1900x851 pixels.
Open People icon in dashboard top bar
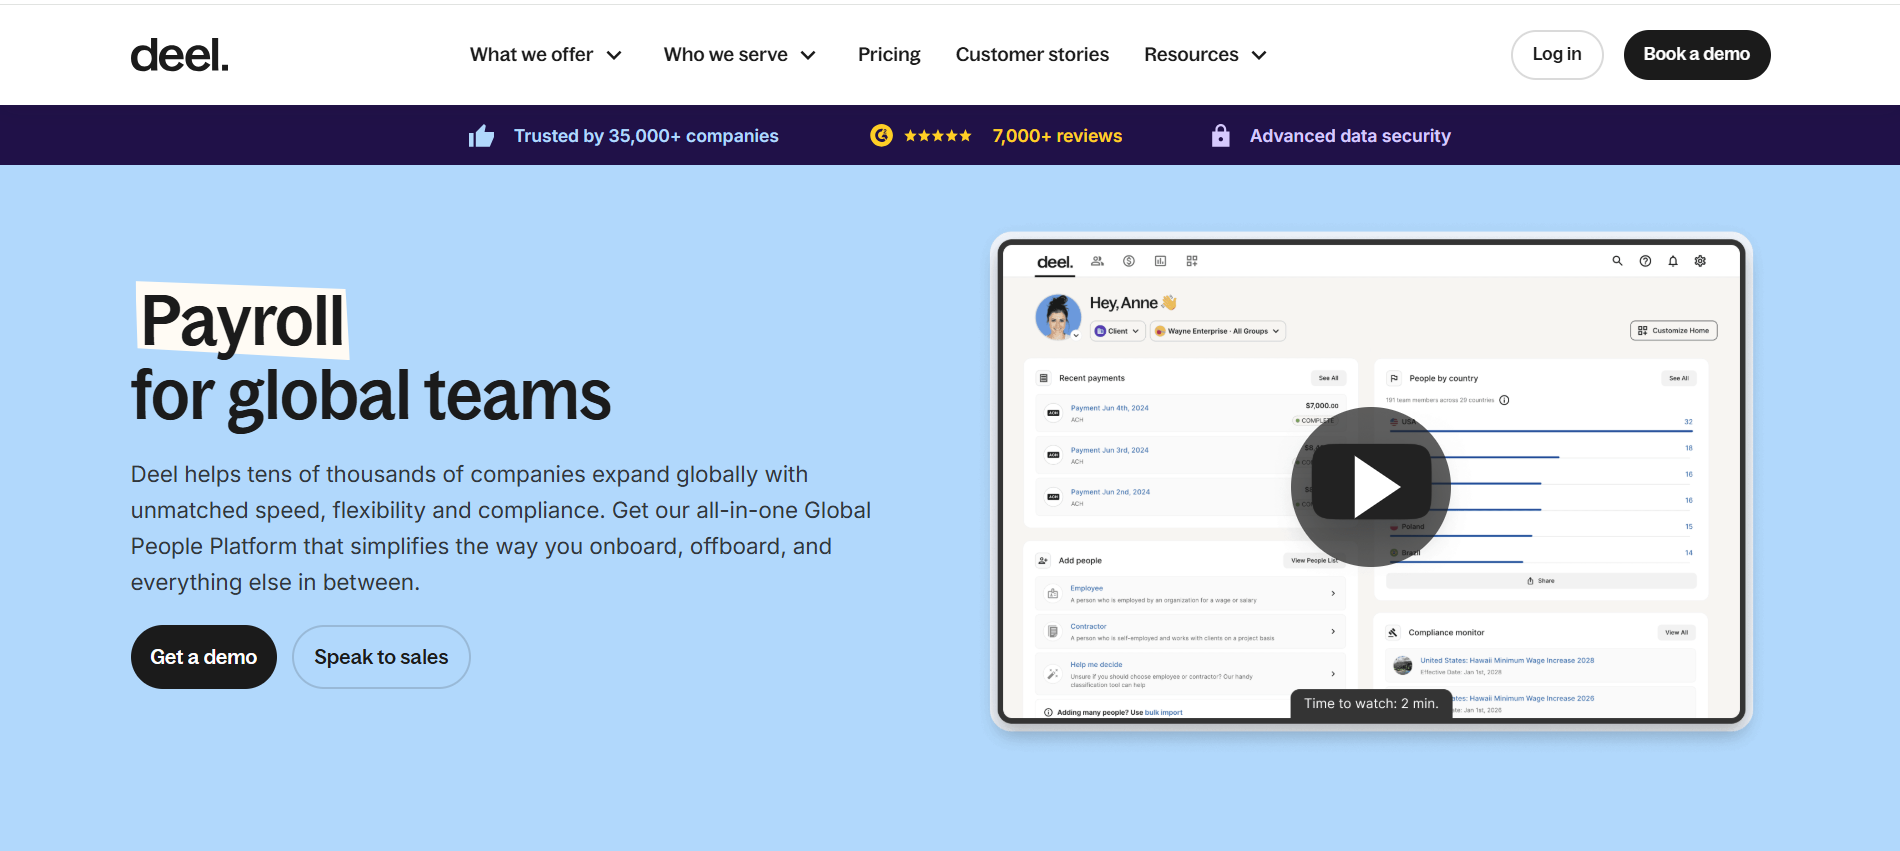(1097, 261)
